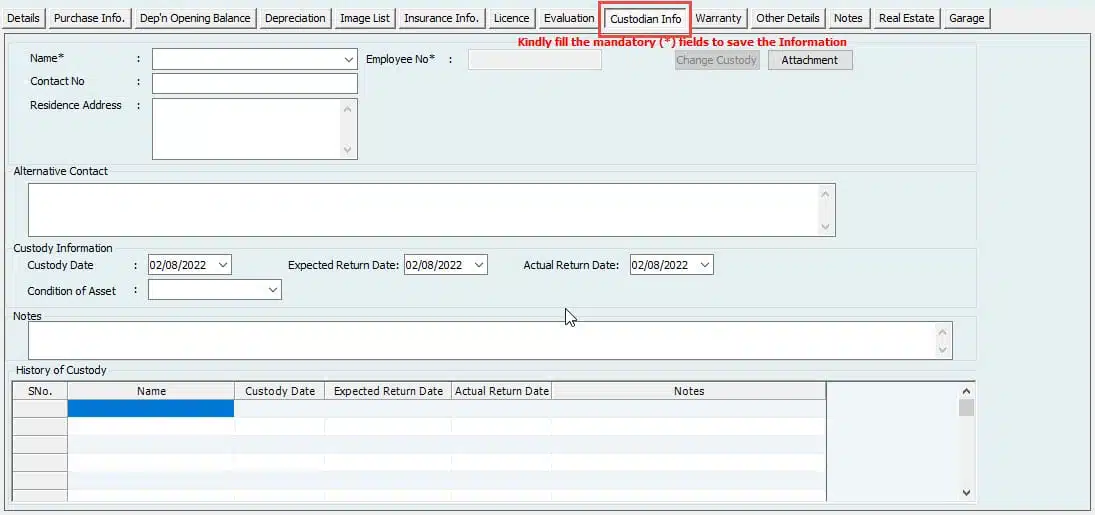1095x515 pixels.
Task: Select the Insurance Info. tab
Action: [442, 18]
